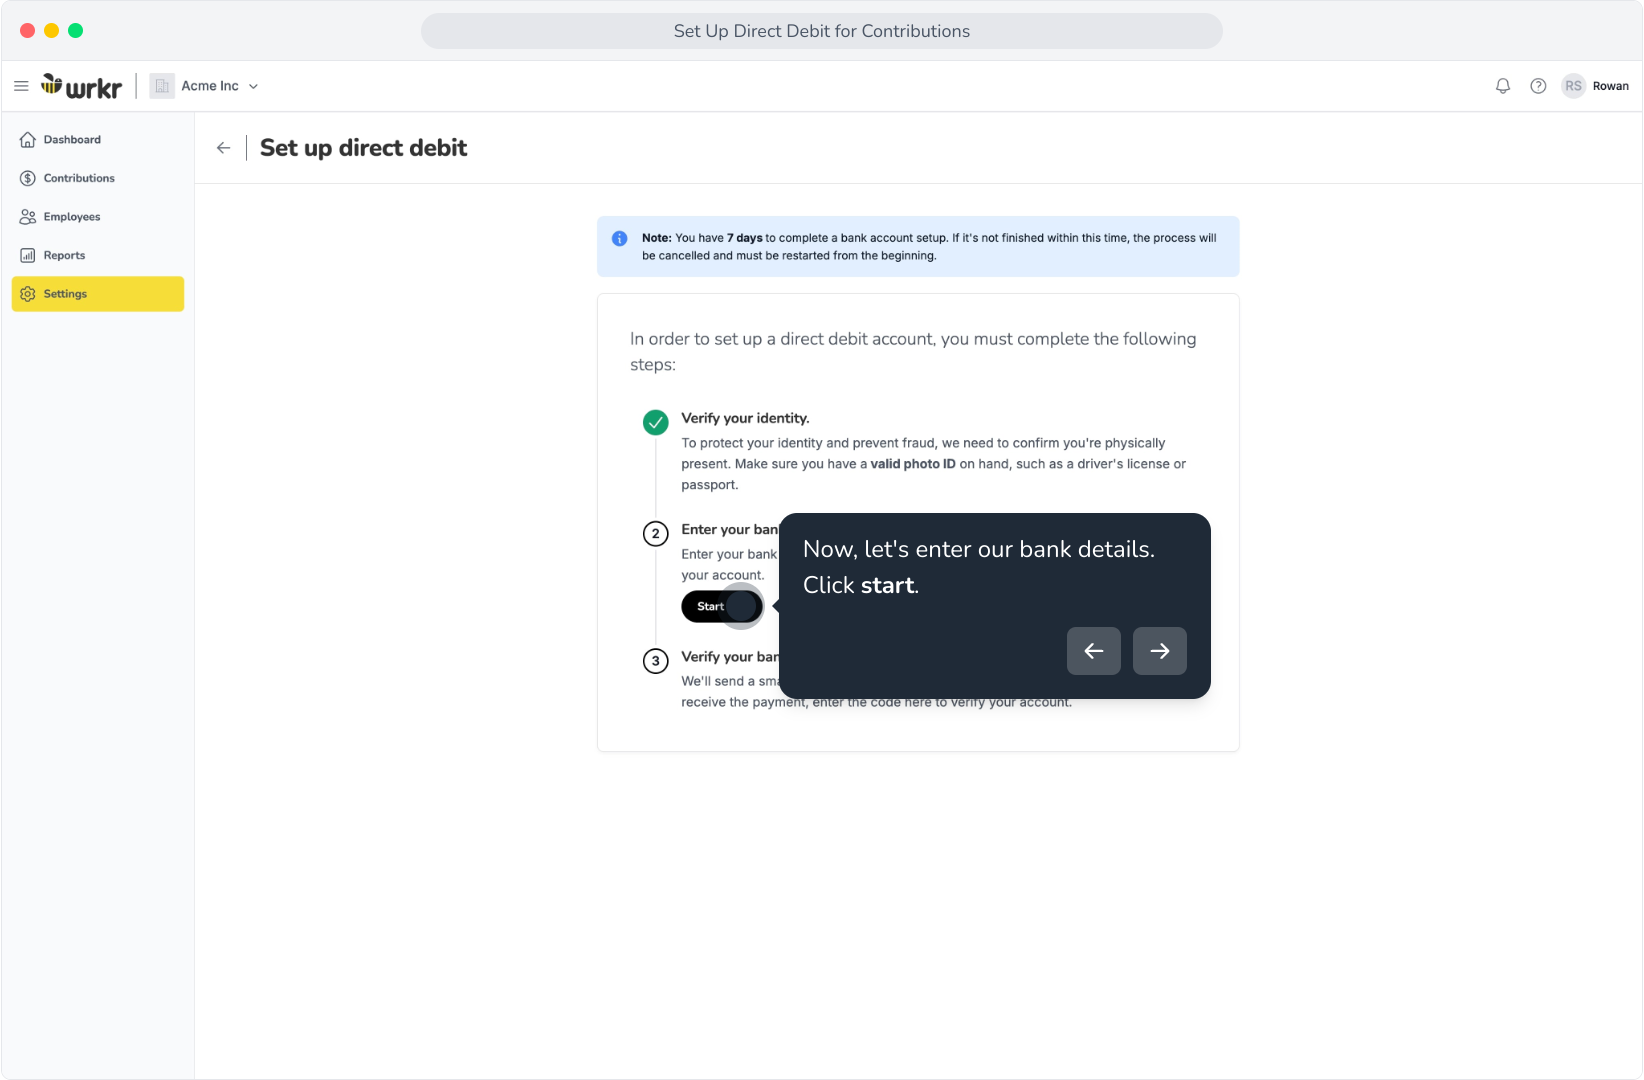Click the Acme Inc building icon
This screenshot has width=1644, height=1080.
tap(162, 86)
